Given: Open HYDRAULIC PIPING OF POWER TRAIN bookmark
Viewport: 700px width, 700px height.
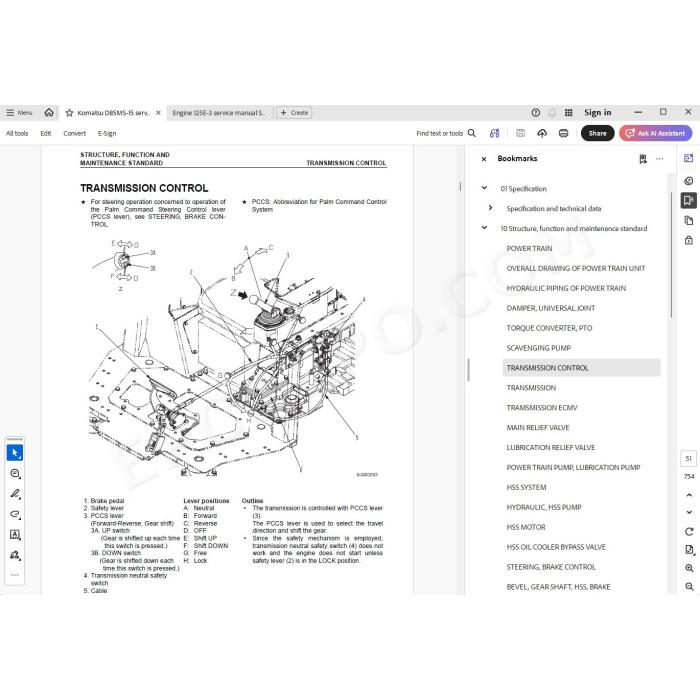Looking at the screenshot, I should pyautogui.click(x=566, y=288).
